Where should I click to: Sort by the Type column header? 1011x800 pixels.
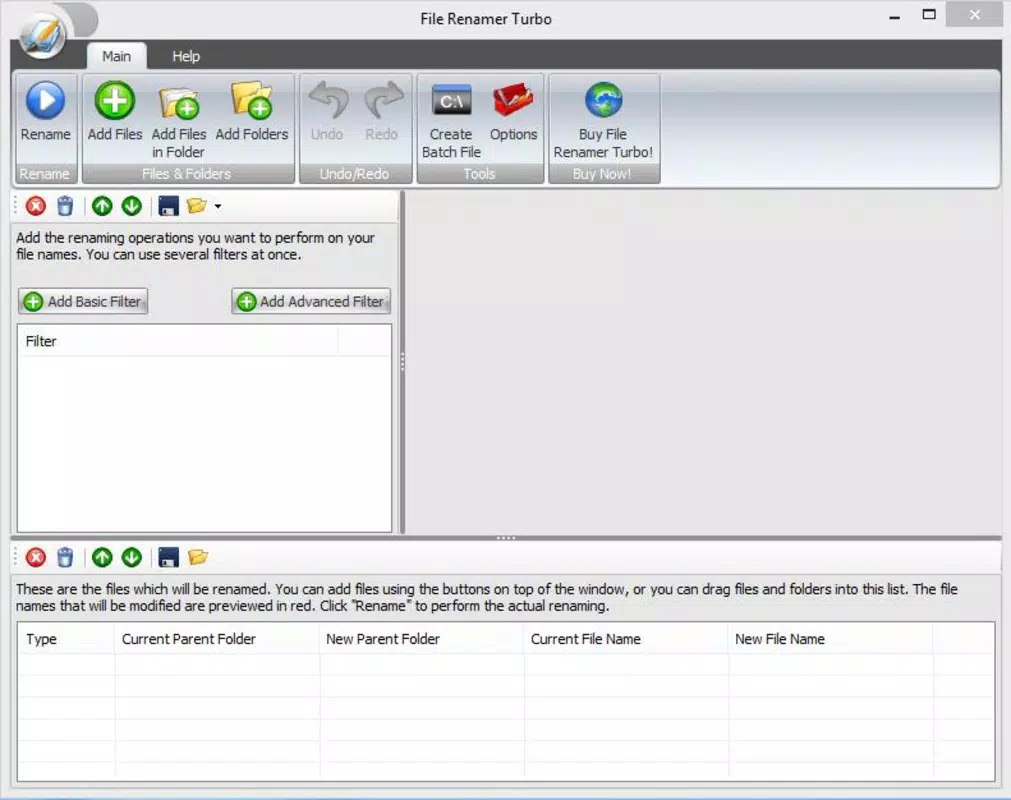(x=66, y=639)
